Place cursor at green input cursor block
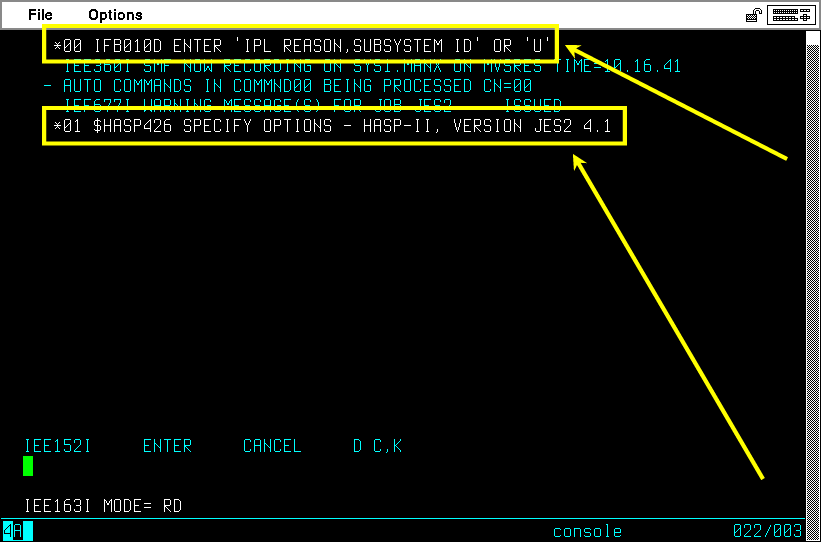Viewport: 821px width, 542px height. 28,466
